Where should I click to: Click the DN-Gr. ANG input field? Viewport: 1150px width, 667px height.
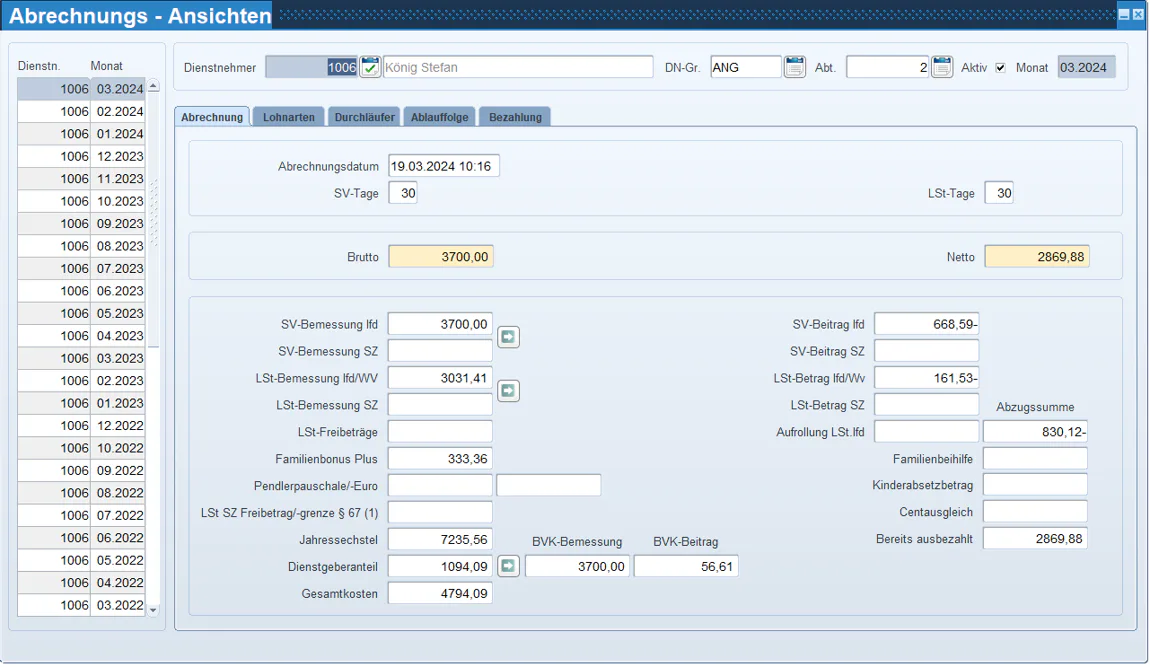click(x=746, y=68)
